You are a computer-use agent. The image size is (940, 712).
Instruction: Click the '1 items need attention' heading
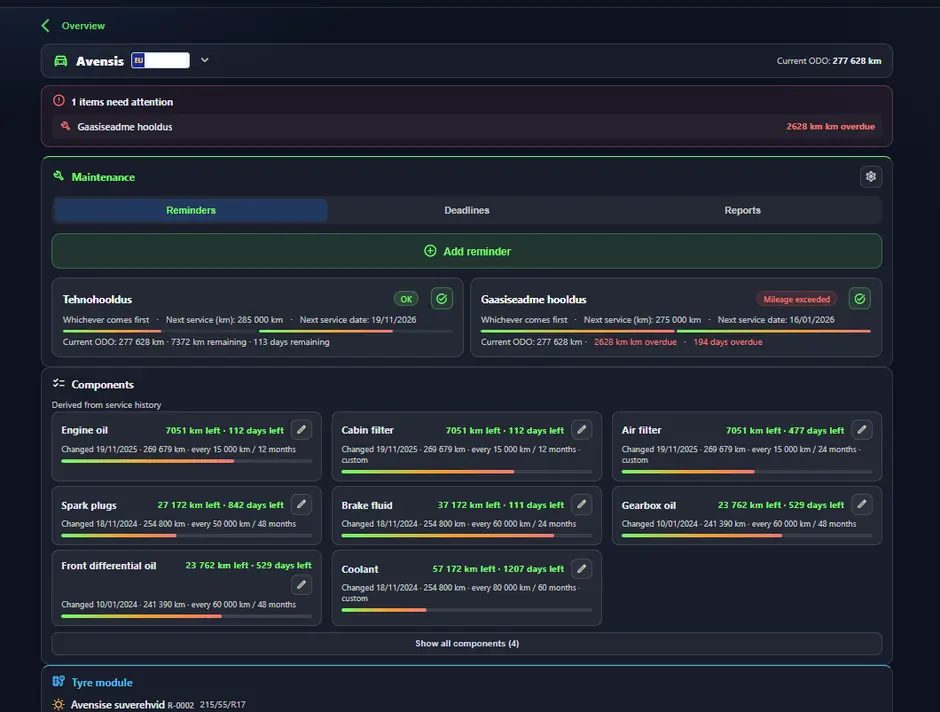click(122, 102)
